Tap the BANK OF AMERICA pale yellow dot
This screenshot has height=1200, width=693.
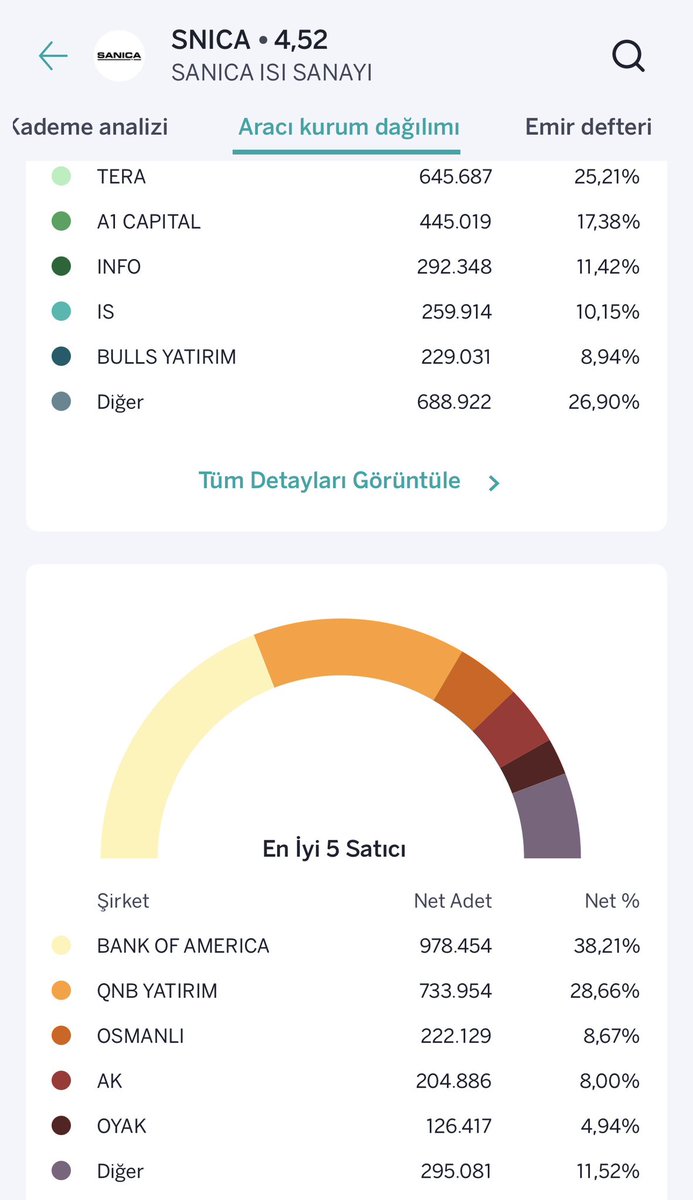[61, 946]
